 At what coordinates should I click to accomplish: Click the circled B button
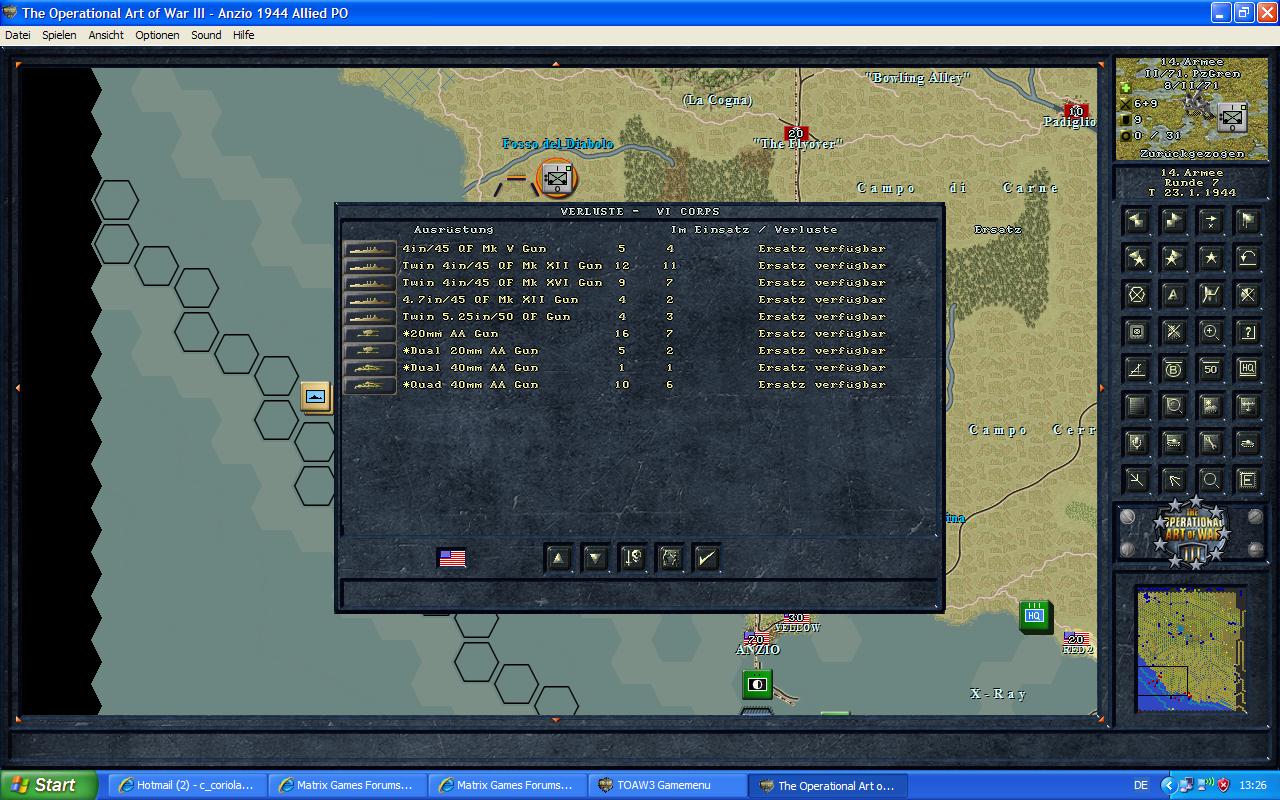tap(1174, 369)
